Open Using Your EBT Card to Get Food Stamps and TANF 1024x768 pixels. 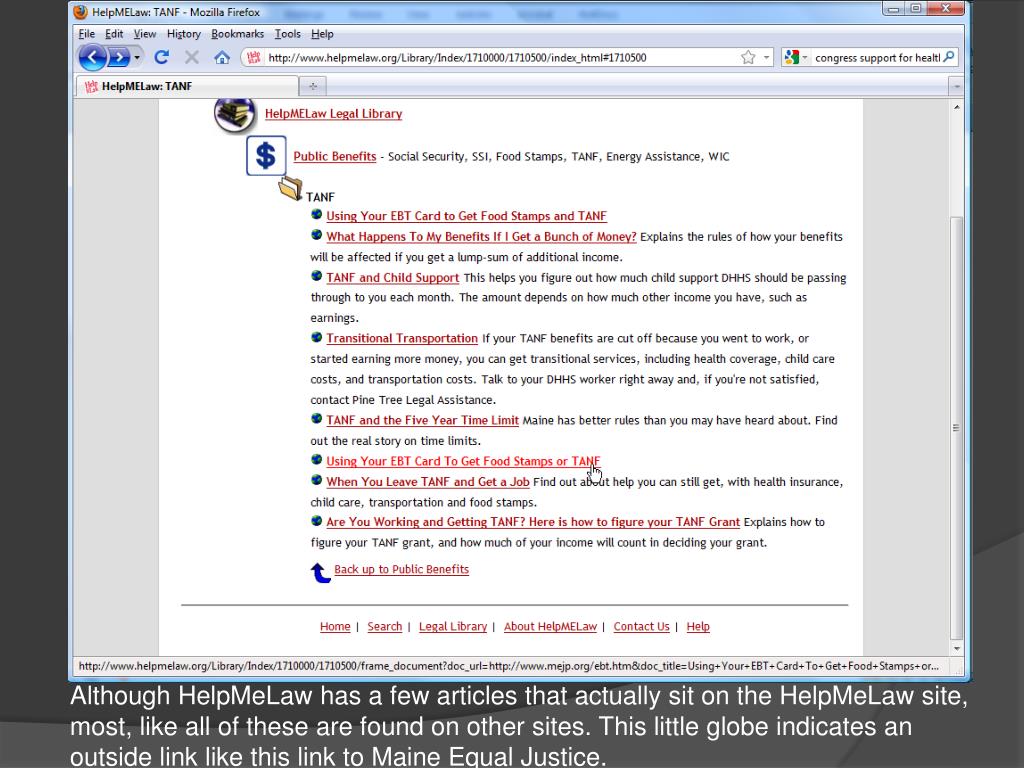[x=466, y=216]
